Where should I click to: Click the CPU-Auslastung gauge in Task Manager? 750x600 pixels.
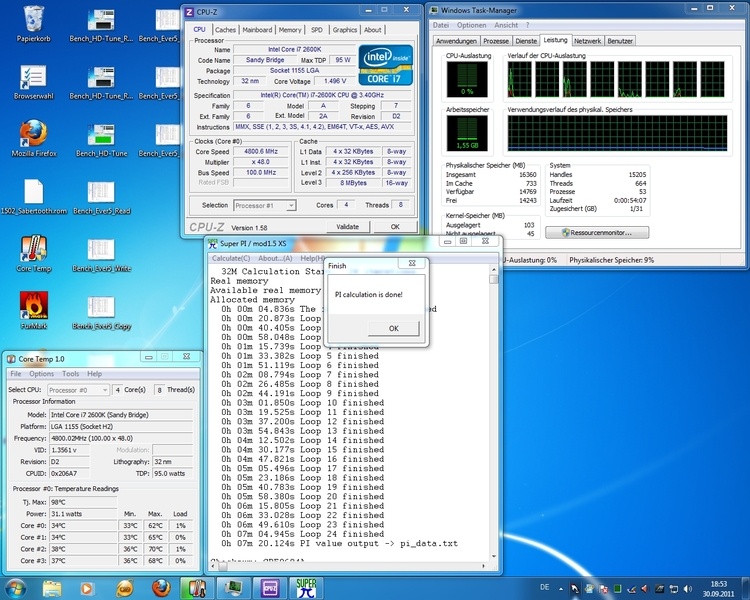467,79
